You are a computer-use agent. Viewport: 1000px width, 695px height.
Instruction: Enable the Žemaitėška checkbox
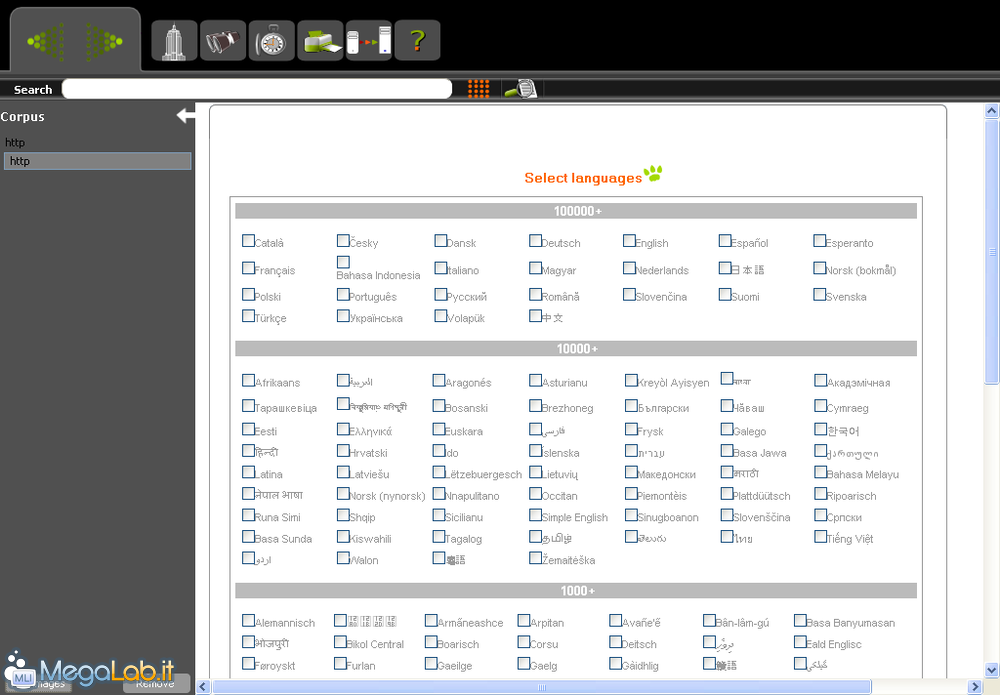536,557
